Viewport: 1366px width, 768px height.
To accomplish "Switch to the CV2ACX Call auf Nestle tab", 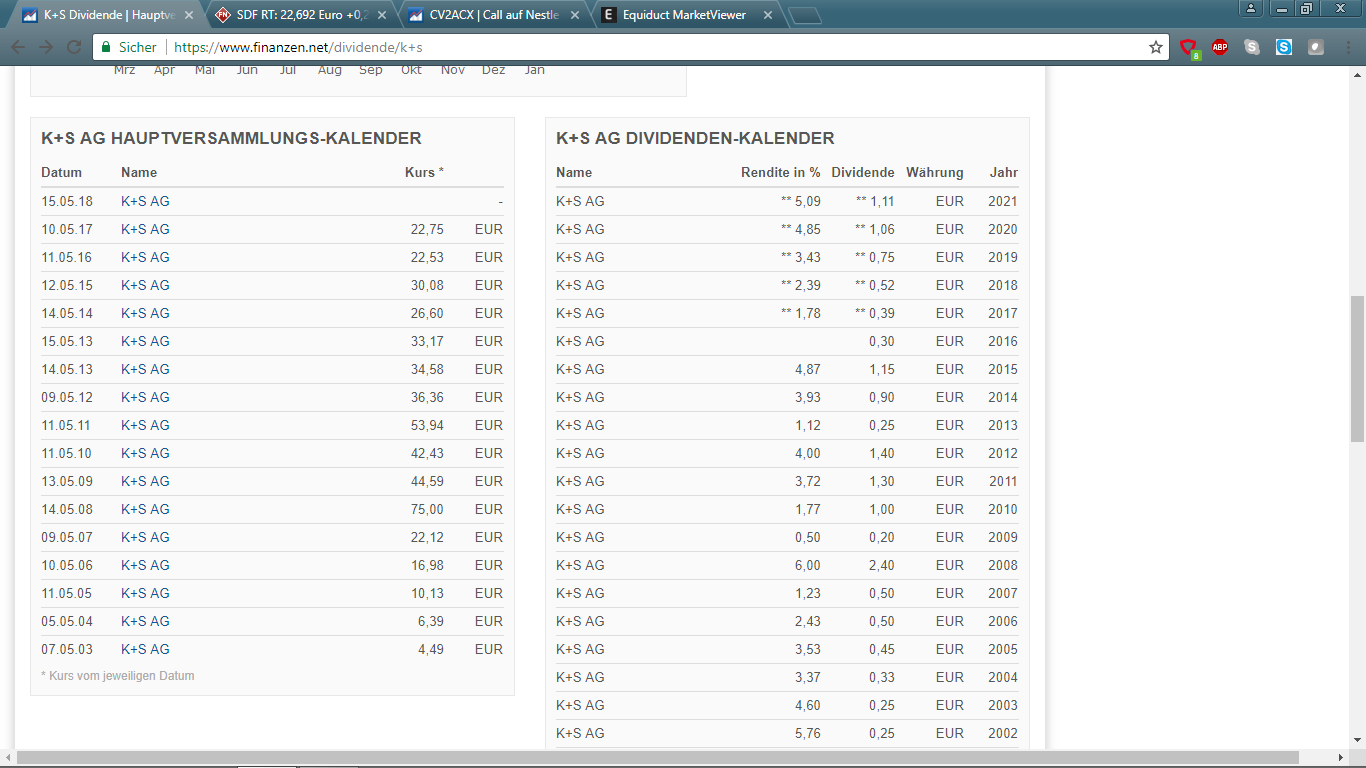I will [x=487, y=15].
